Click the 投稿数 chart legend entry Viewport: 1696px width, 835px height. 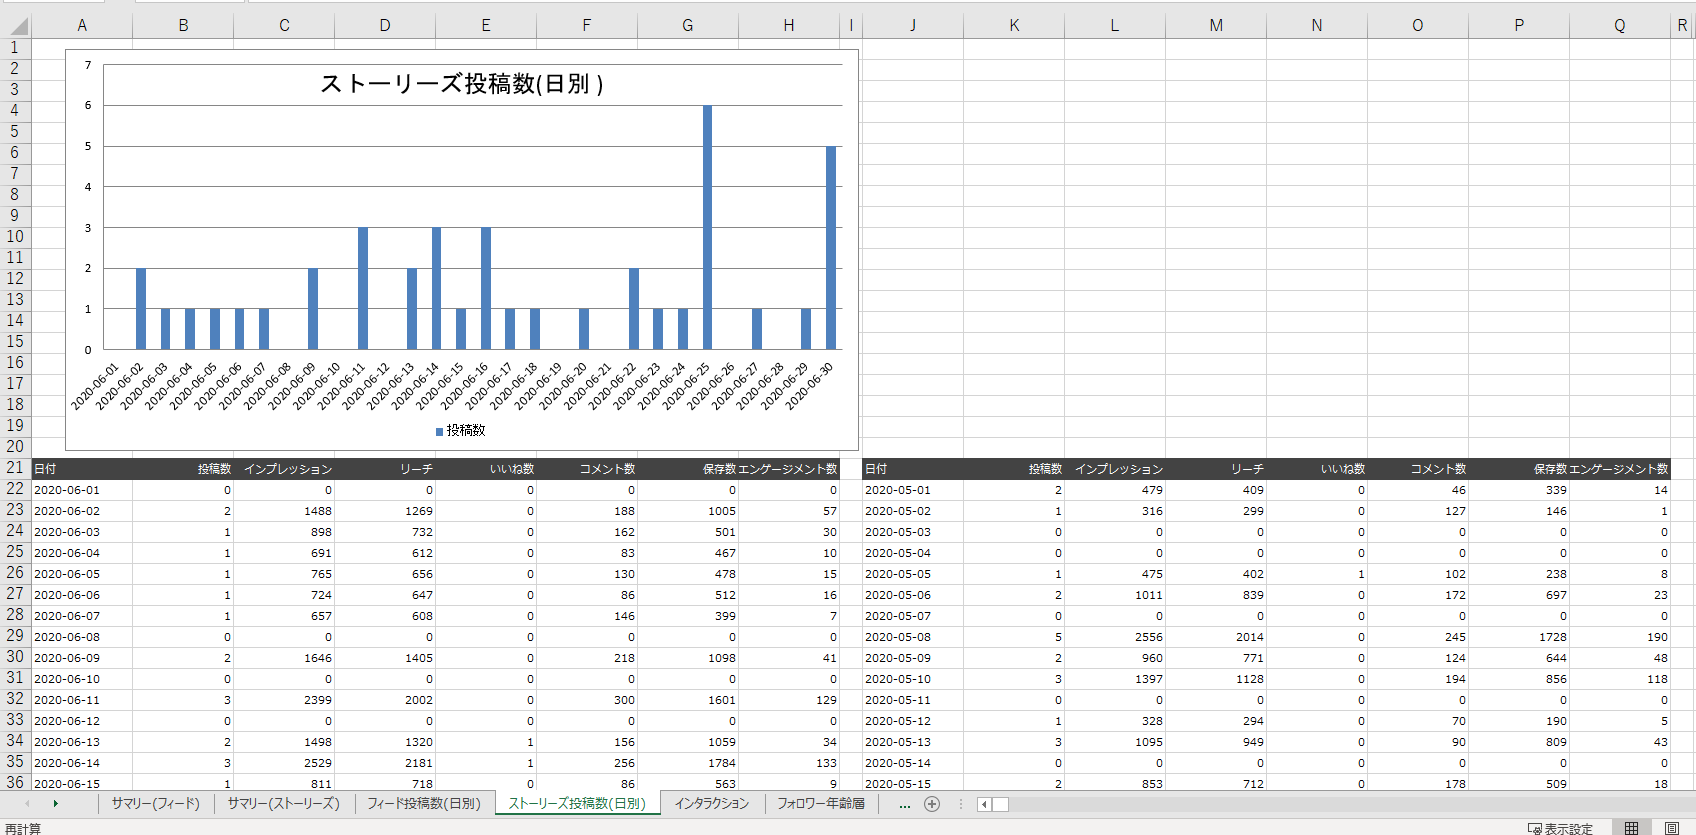[460, 430]
